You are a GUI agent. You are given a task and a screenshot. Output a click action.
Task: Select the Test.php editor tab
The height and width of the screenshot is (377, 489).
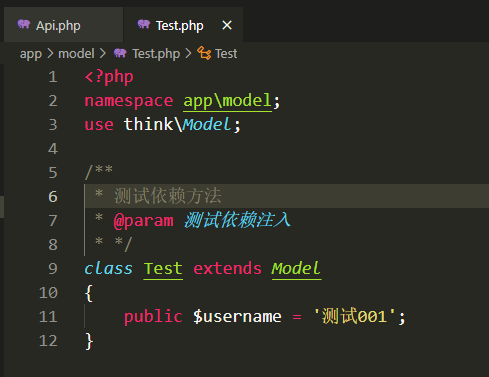(x=183, y=25)
